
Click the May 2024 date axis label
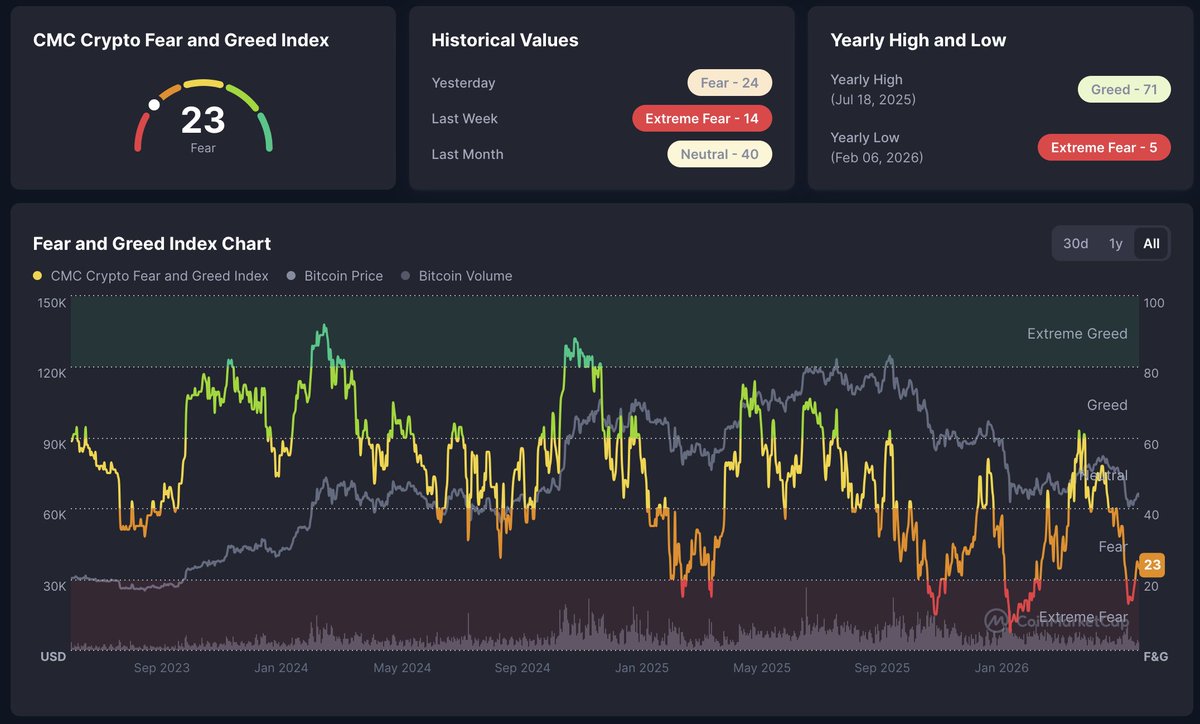(402, 668)
